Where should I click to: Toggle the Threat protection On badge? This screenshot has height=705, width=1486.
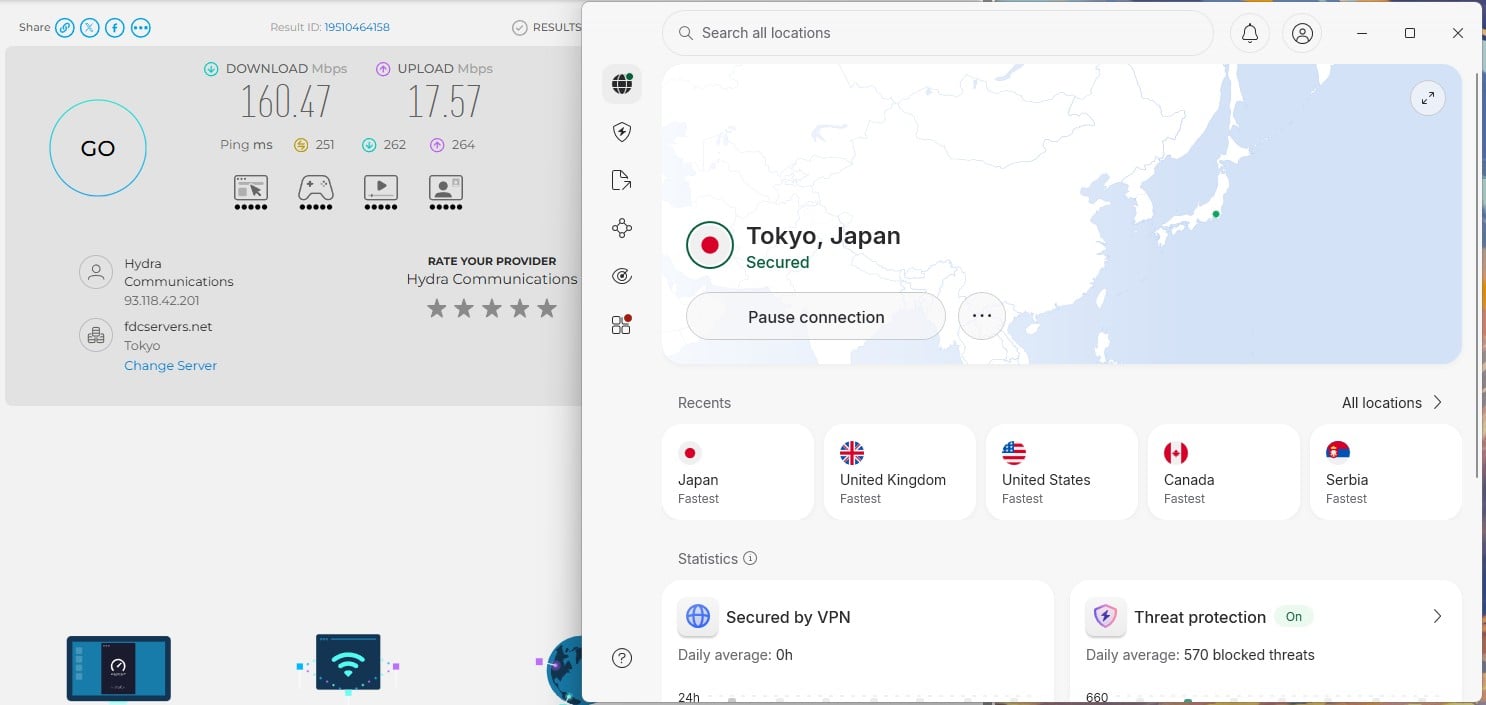pos(1294,617)
